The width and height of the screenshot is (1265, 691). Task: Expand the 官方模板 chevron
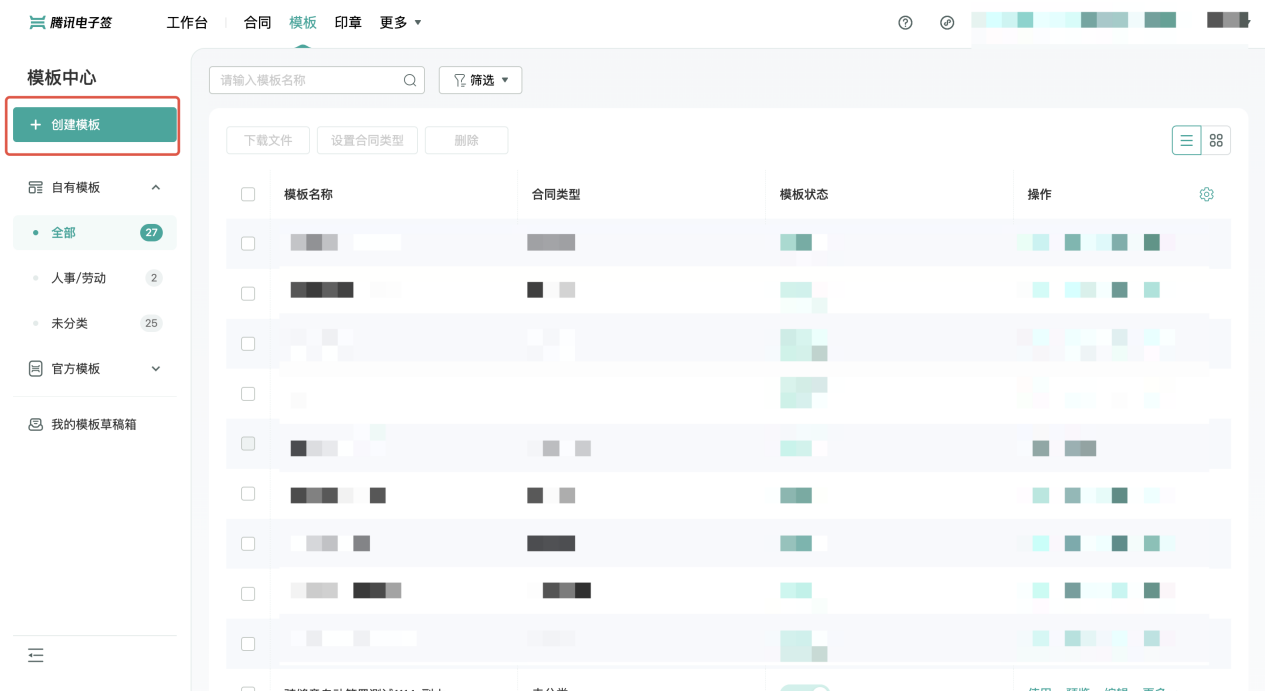[x=156, y=369]
